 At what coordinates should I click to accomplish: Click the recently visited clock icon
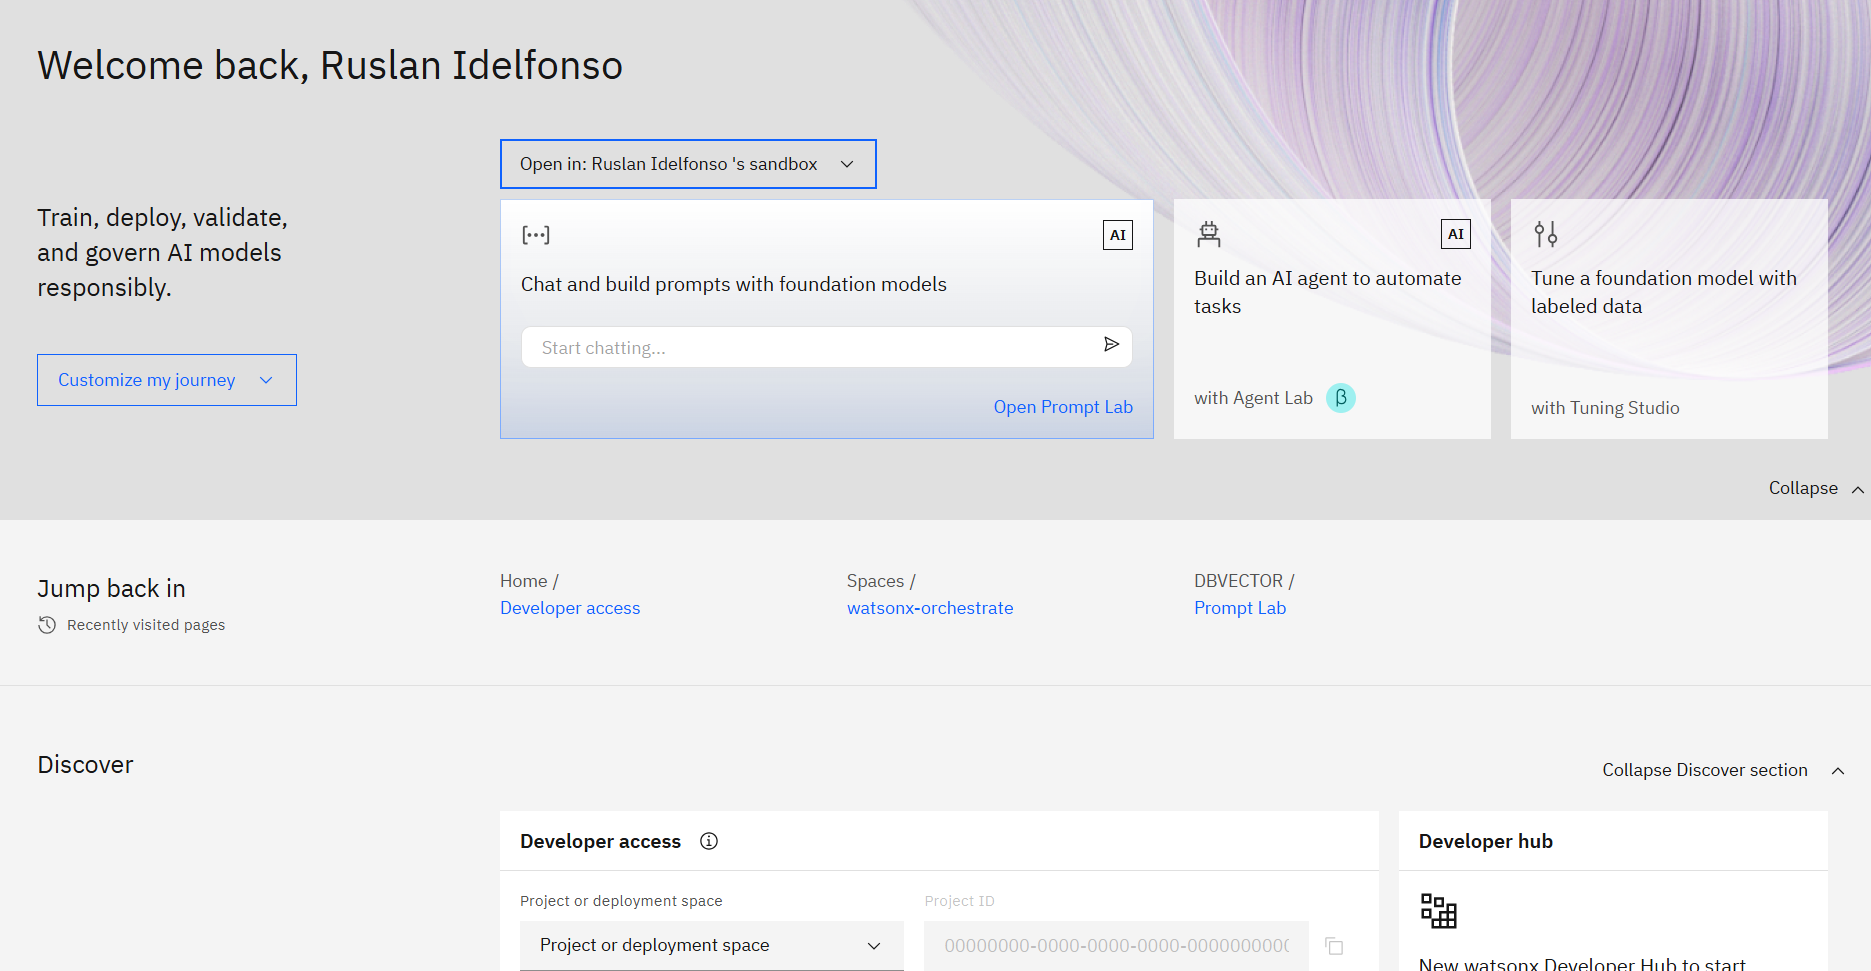47,625
